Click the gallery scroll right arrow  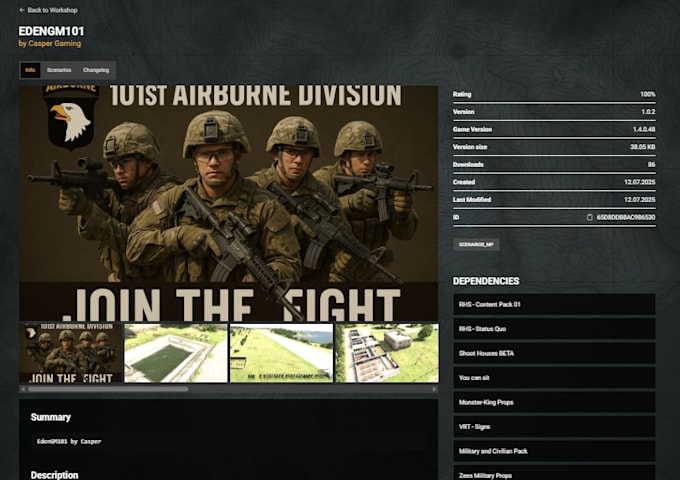point(434,389)
